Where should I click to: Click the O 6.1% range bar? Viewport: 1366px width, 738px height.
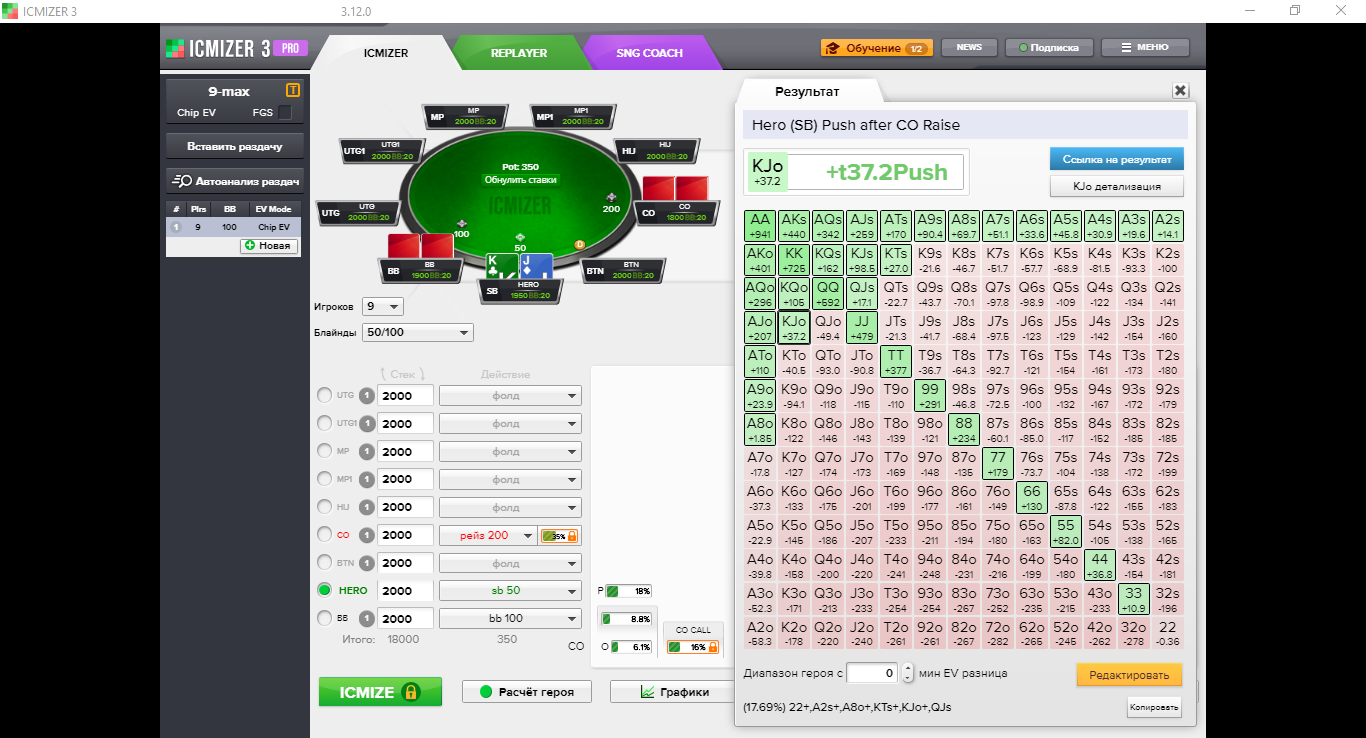632,647
